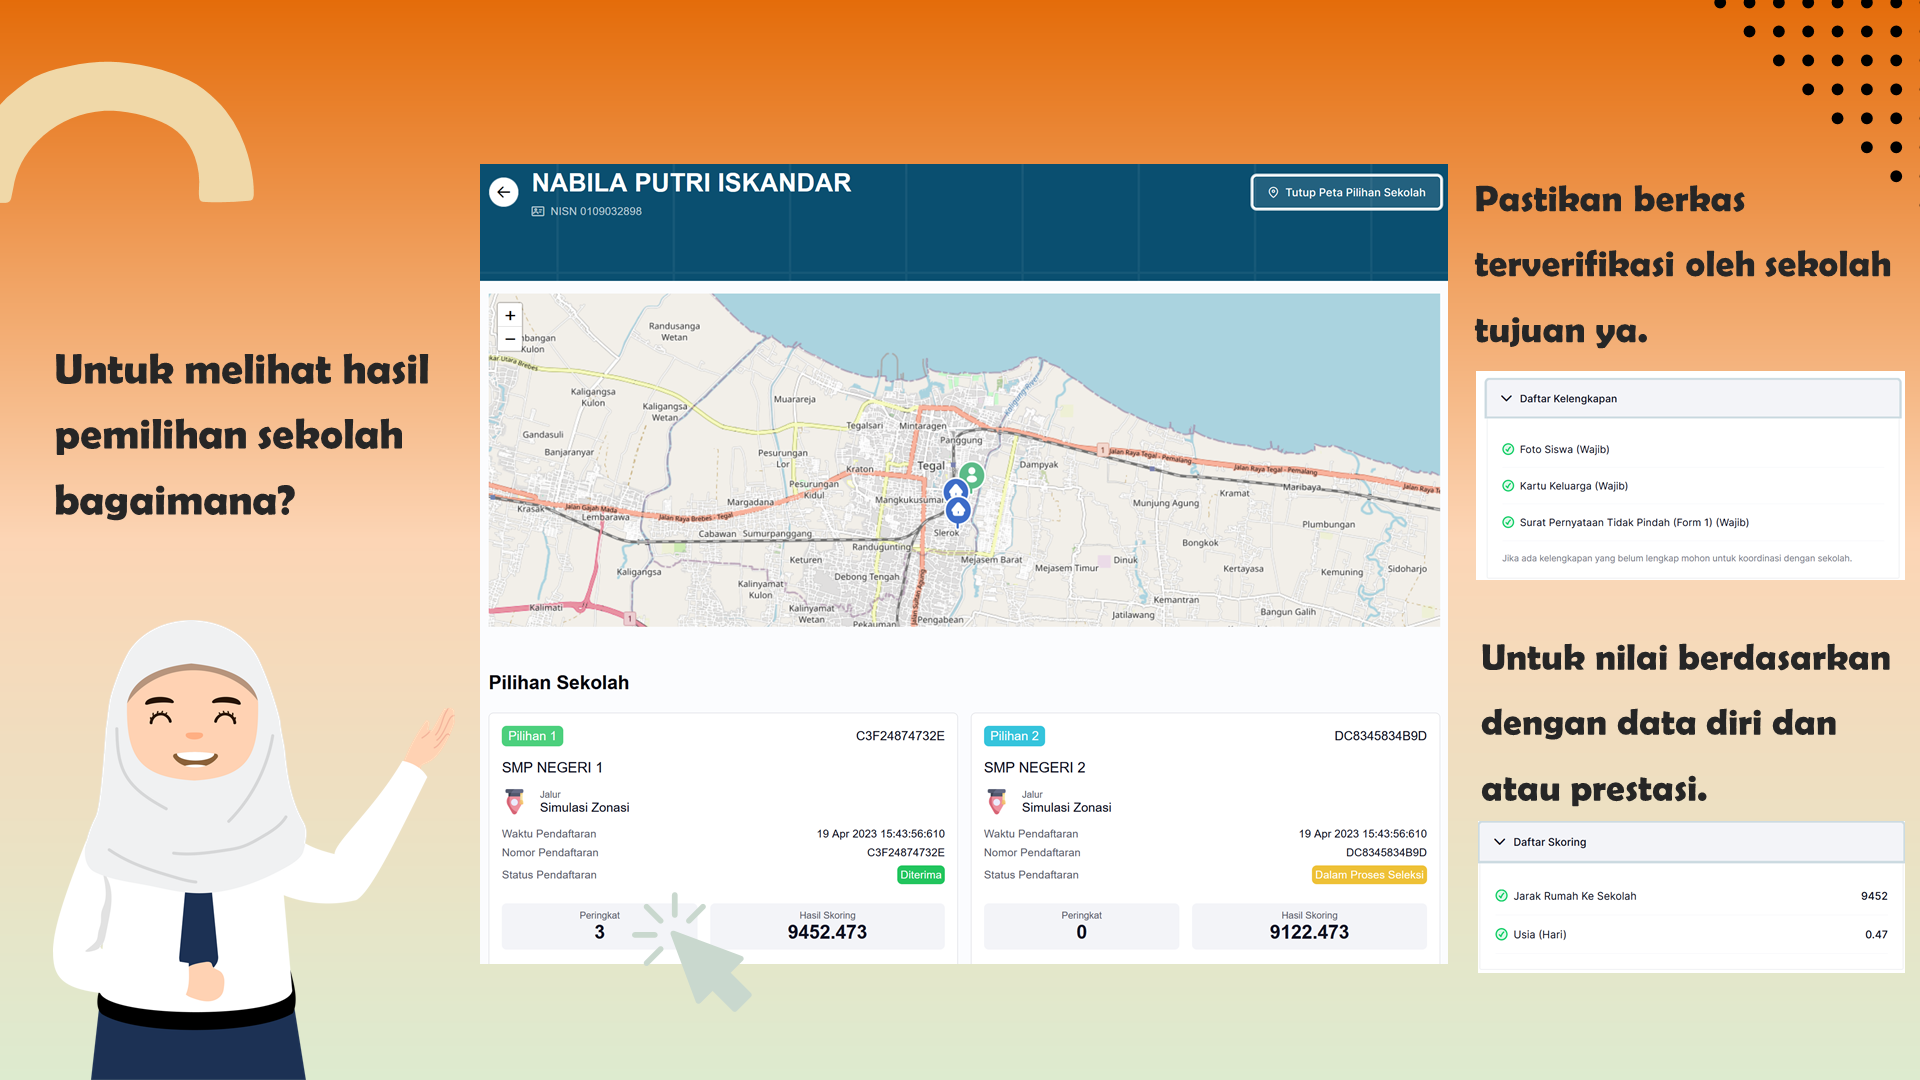The height and width of the screenshot is (1080, 1920).
Task: Click the SMP NEGERI 2 school name
Action: 1034,768
